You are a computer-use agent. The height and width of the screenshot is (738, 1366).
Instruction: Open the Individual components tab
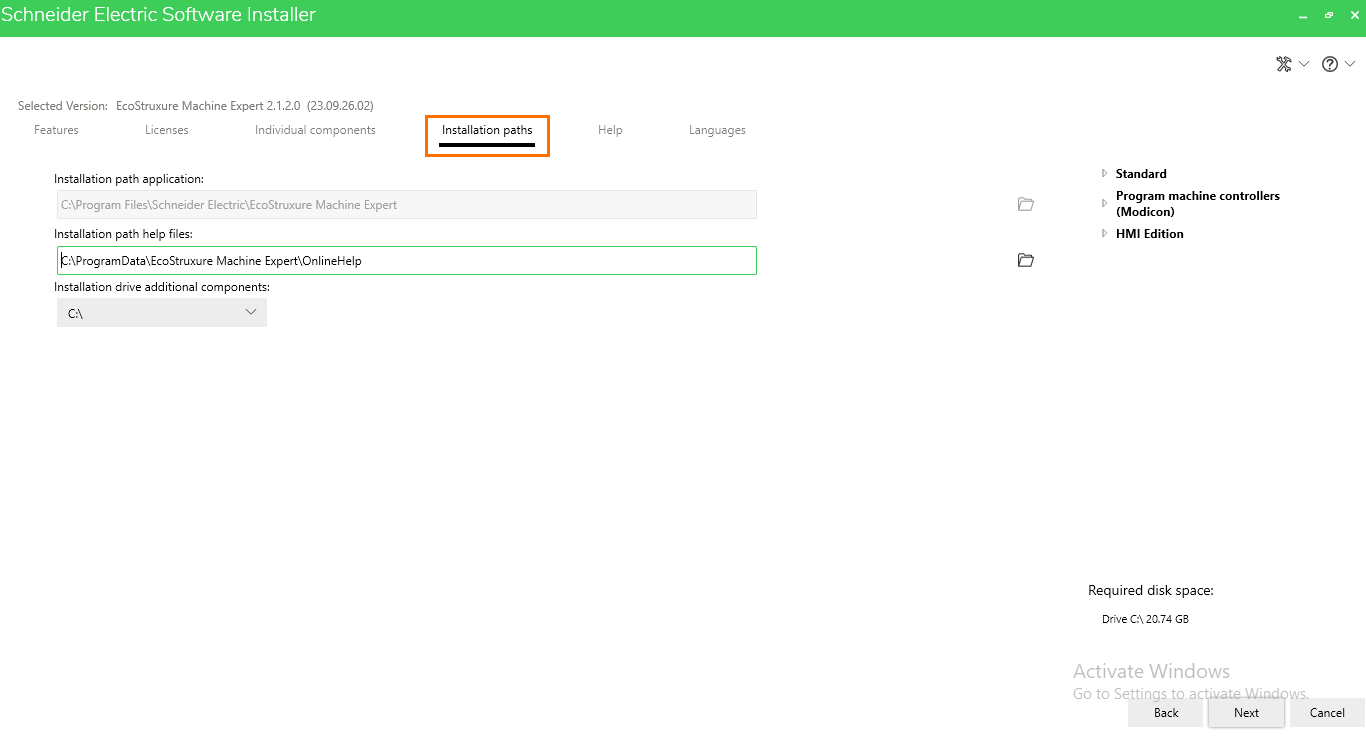coord(315,130)
